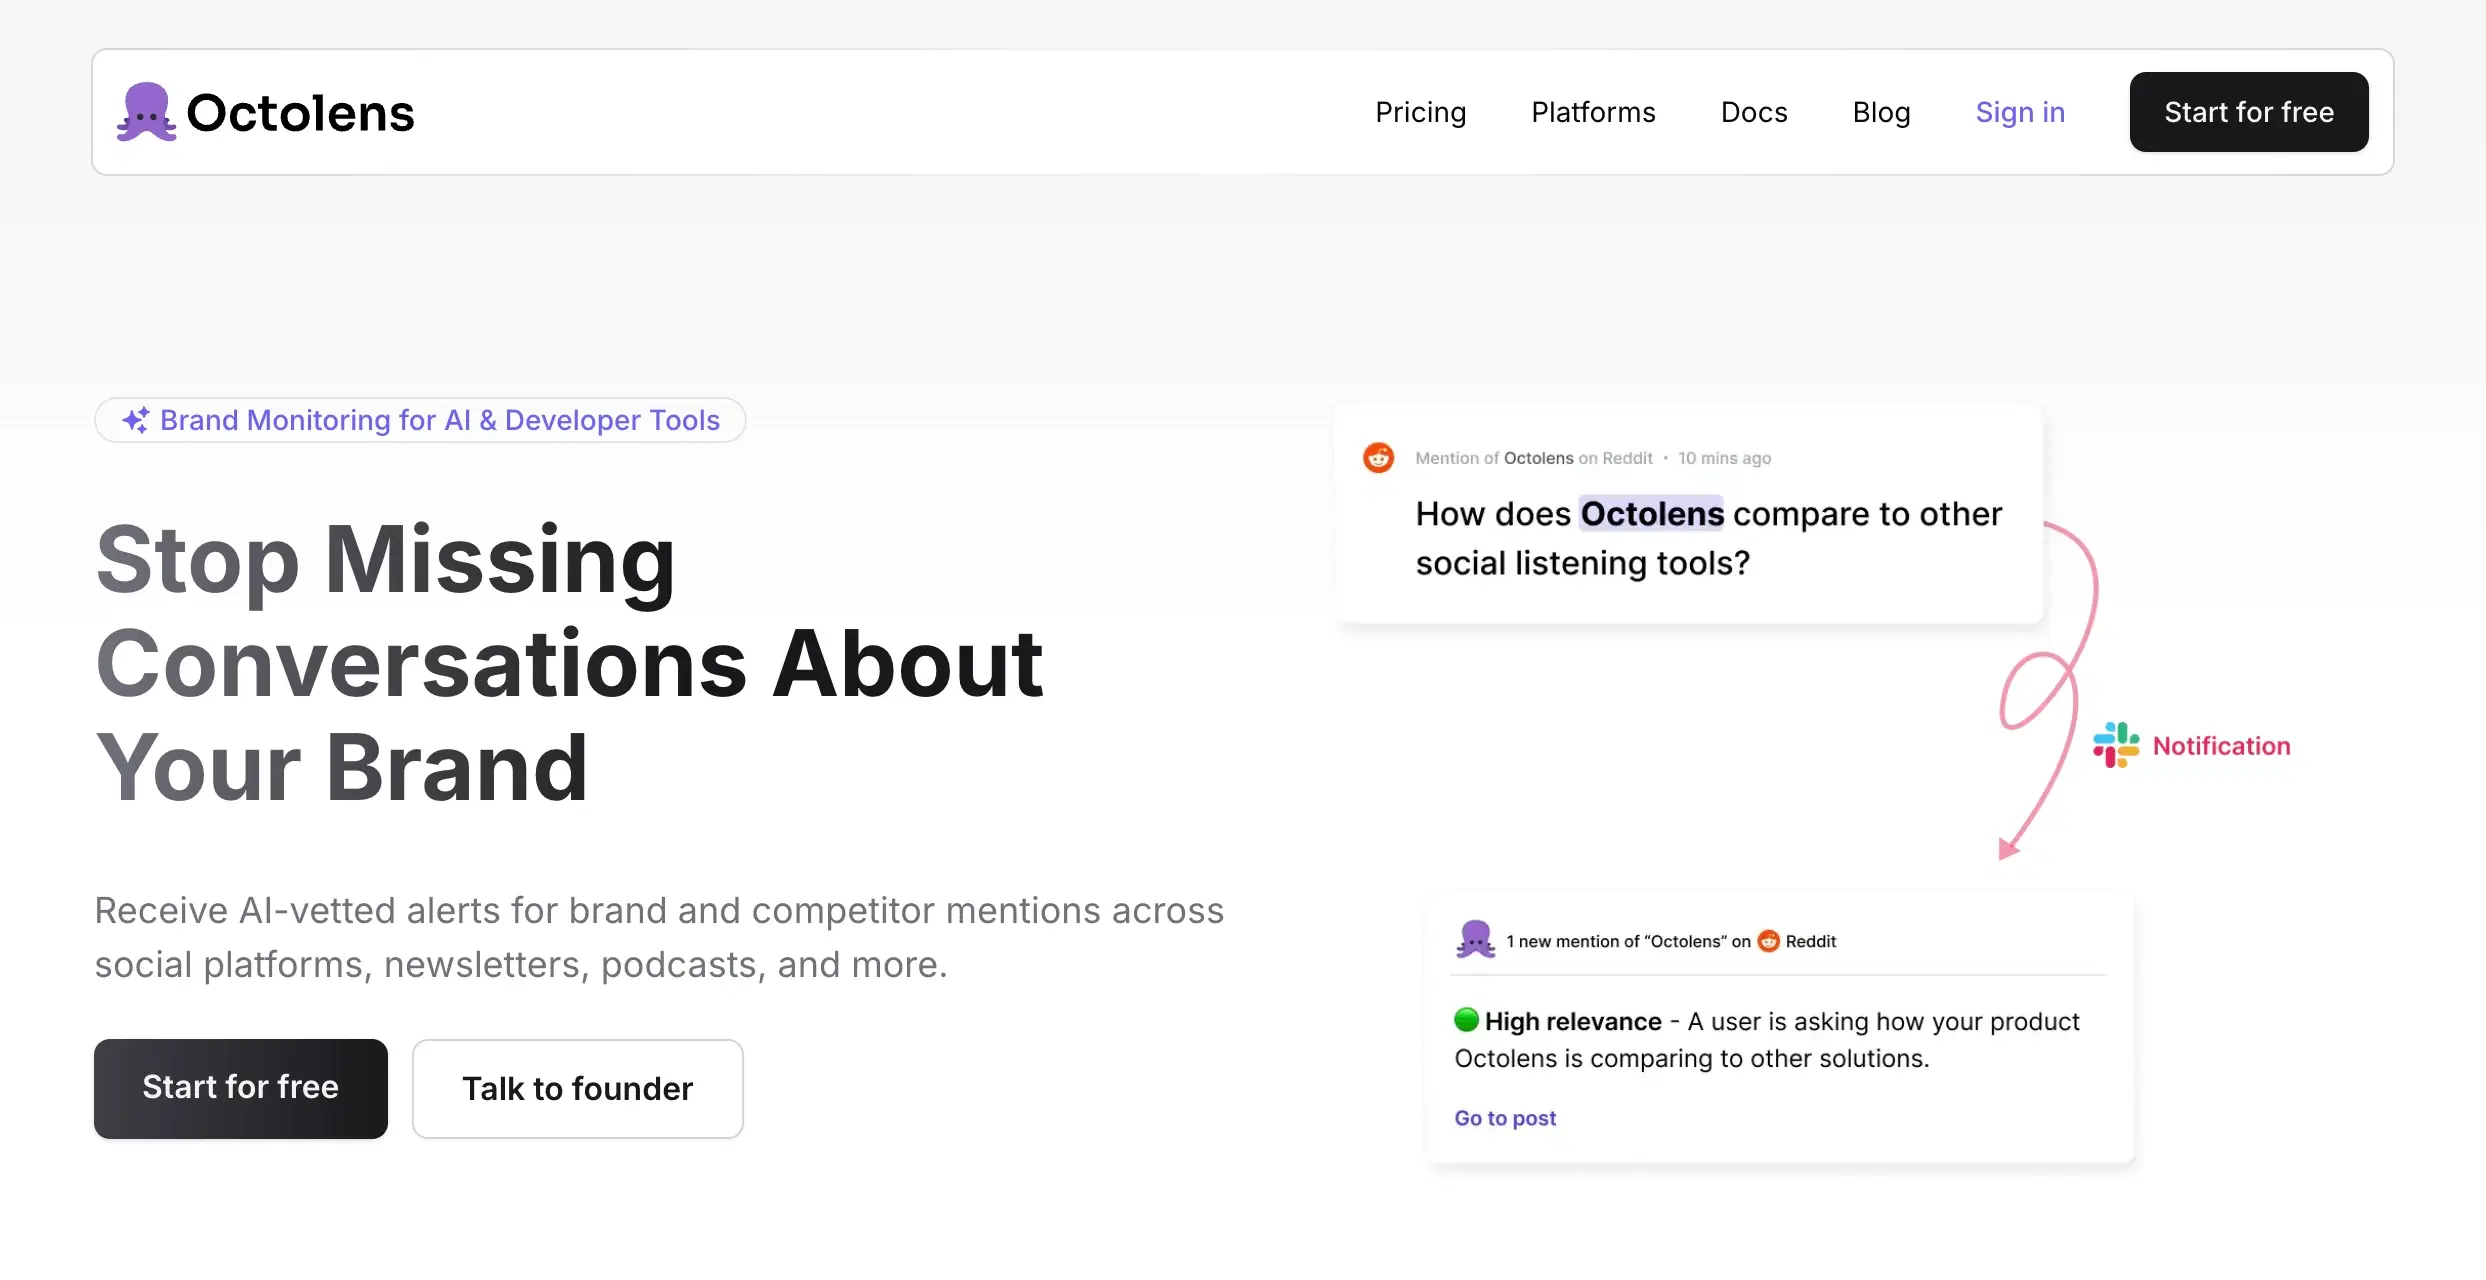The height and width of the screenshot is (1280, 2486).
Task: Click Brand Monitoring for AI & Developer Tools badge
Action: point(420,420)
